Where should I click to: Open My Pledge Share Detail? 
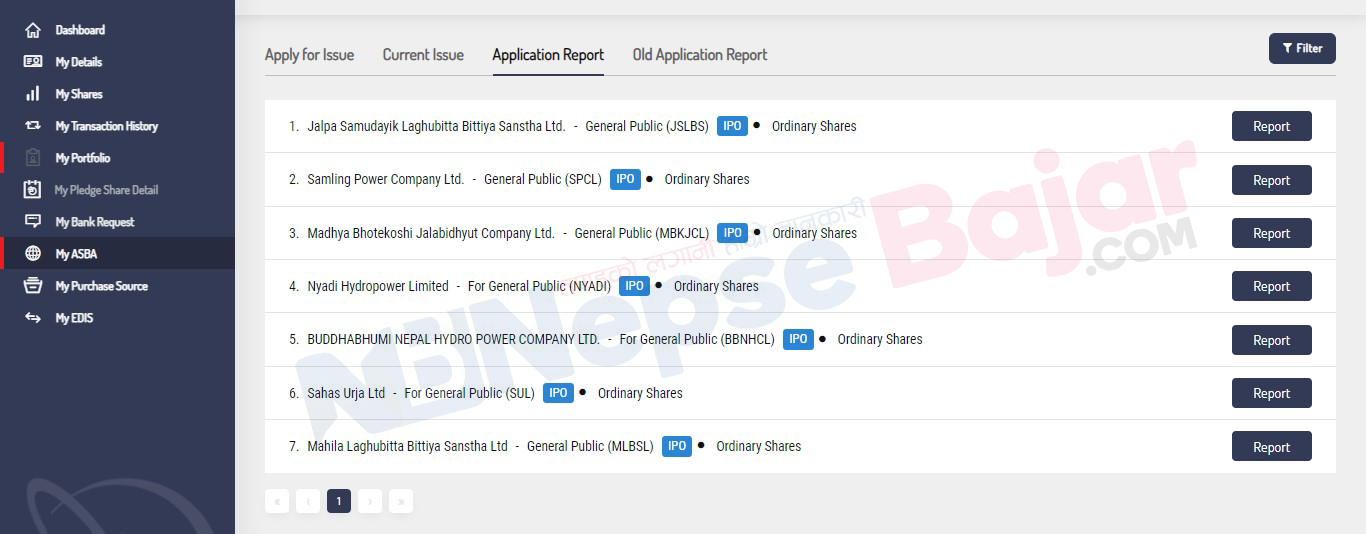pos(117,190)
